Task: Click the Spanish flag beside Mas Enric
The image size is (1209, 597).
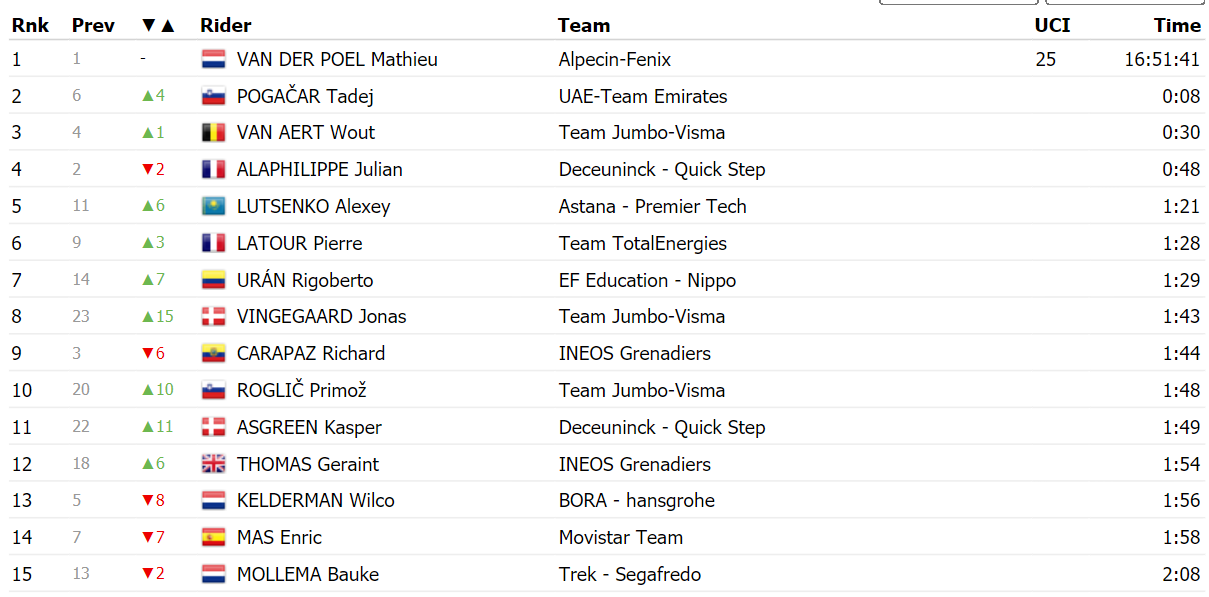Action: pyautogui.click(x=214, y=537)
